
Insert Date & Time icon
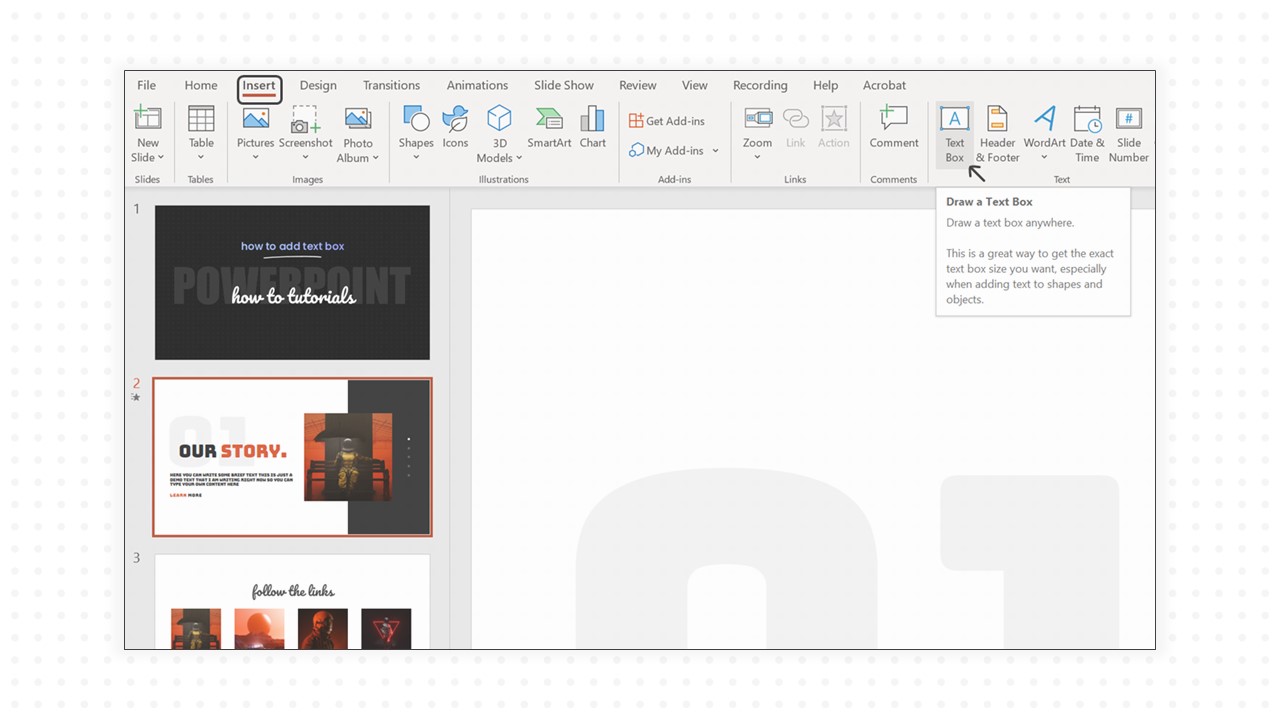[1087, 119]
